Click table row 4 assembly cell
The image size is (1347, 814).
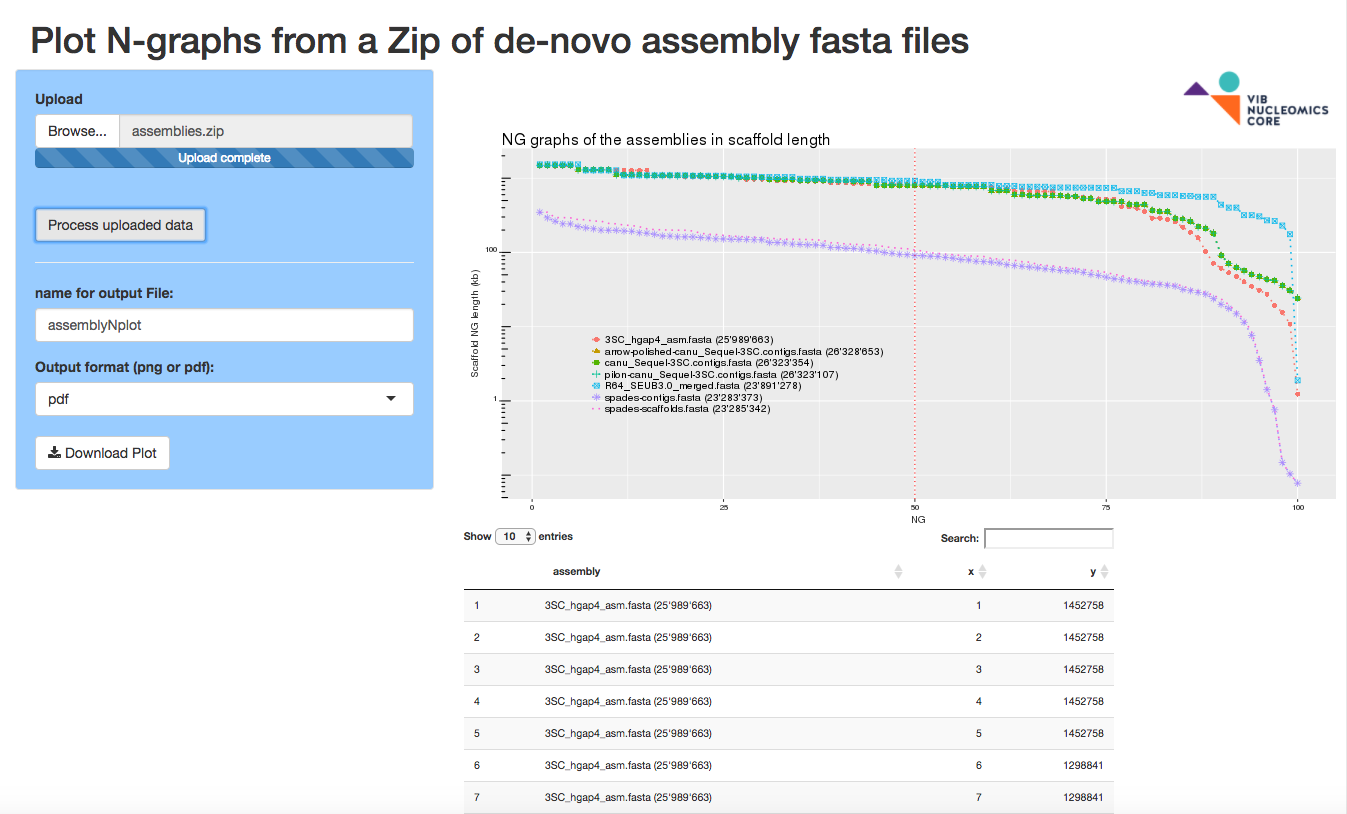(627, 701)
